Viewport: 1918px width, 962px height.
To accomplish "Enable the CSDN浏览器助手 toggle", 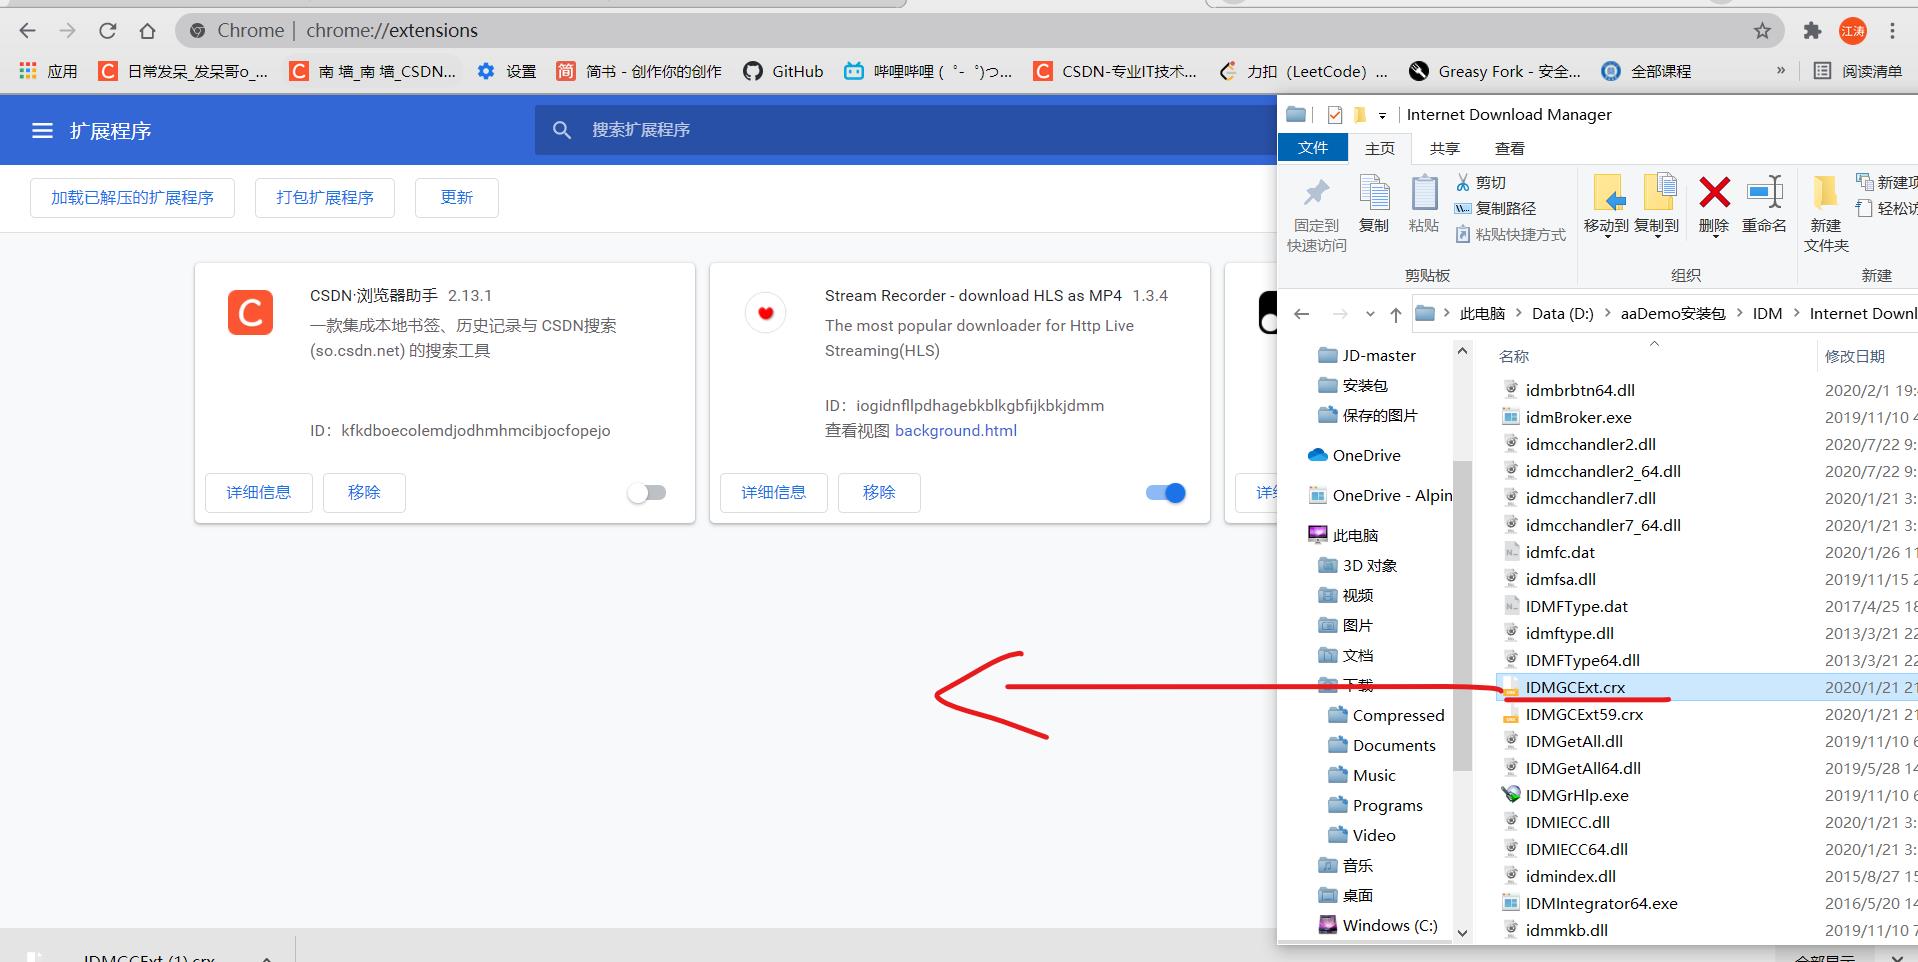I will pyautogui.click(x=647, y=493).
